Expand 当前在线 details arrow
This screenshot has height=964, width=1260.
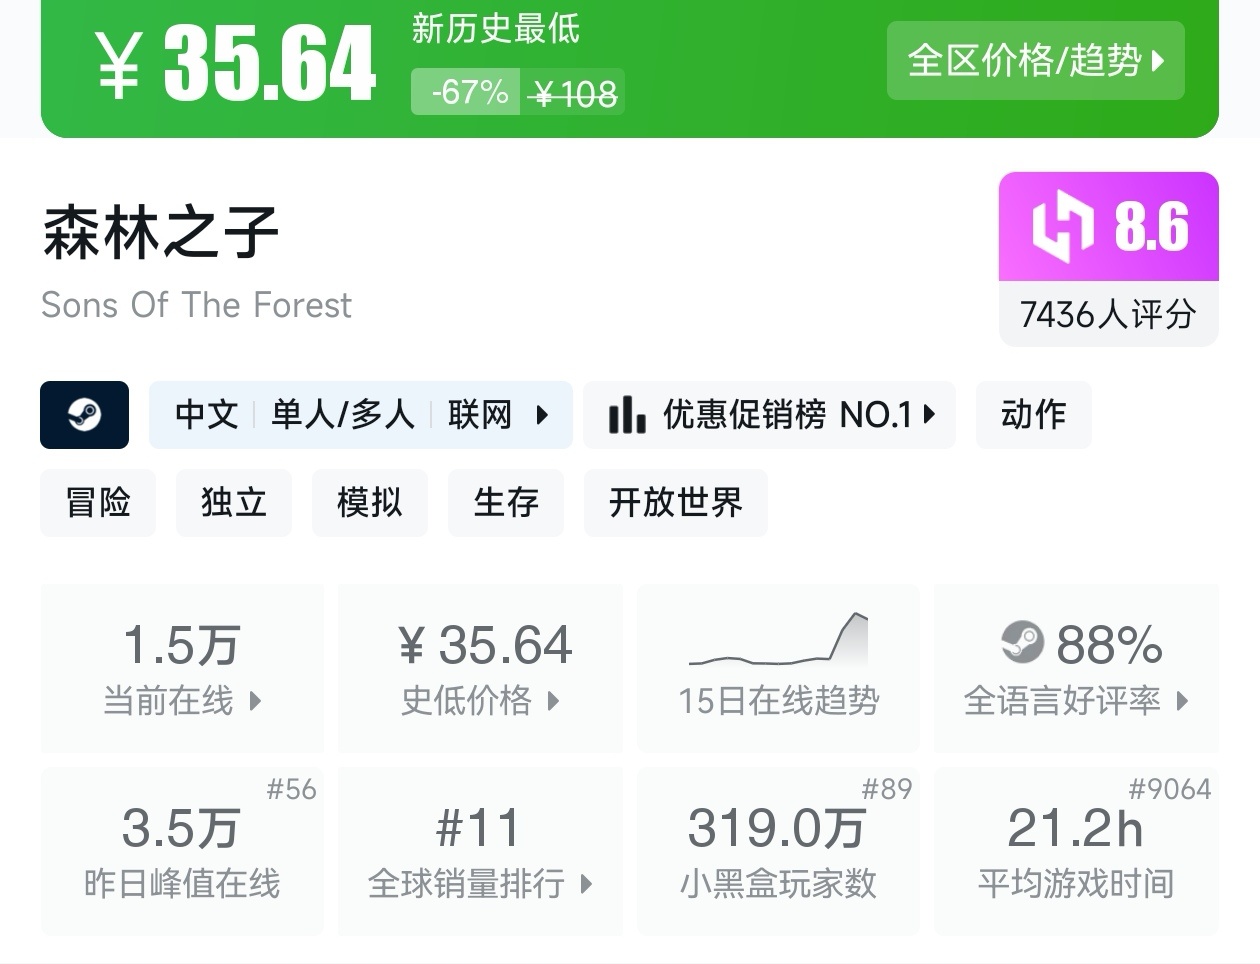coord(255,701)
